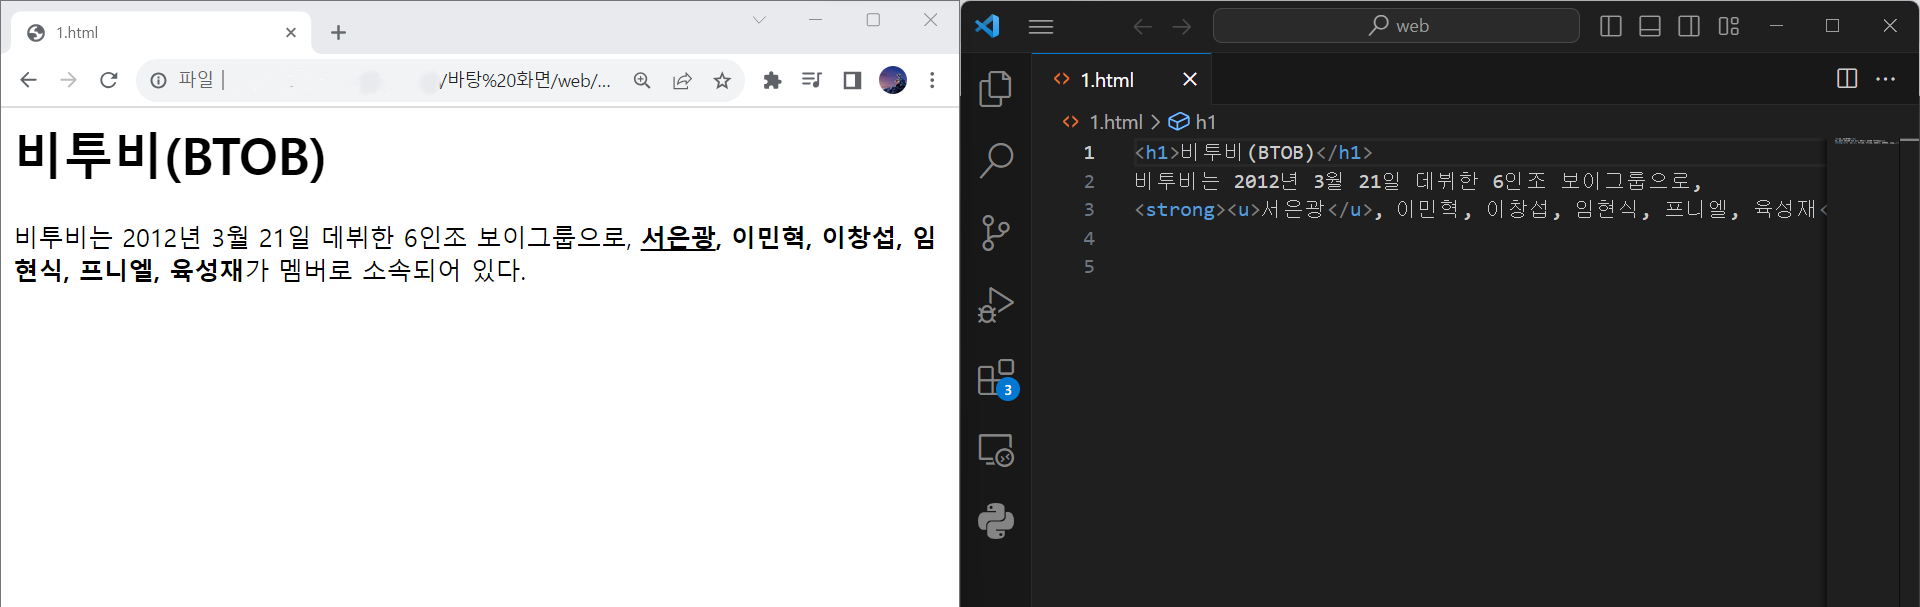Image resolution: width=1920 pixels, height=607 pixels.
Task: Reload the page in Chrome
Action: coord(109,80)
